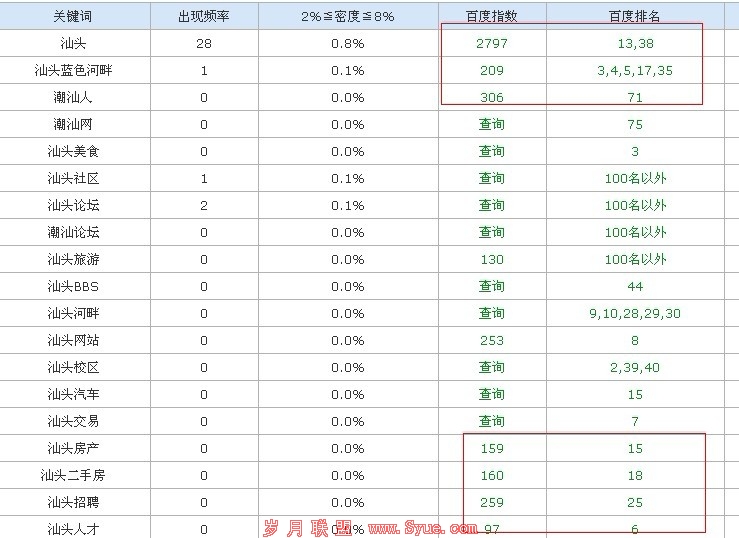The height and width of the screenshot is (538, 739).
Task: Open the 查询 link for 汕头交易
Action: click(x=491, y=422)
